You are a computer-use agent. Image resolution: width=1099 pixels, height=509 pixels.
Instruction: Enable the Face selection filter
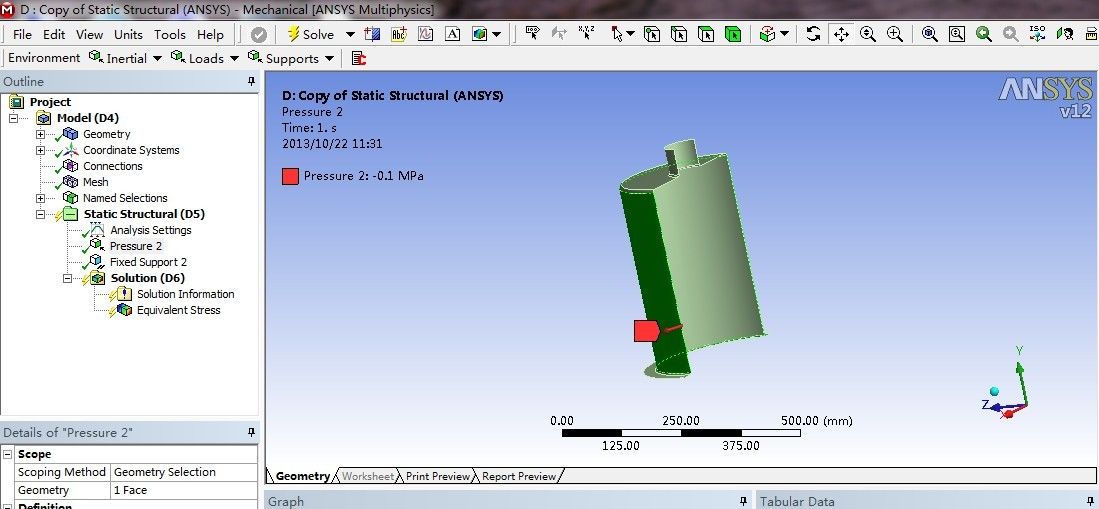pos(706,34)
